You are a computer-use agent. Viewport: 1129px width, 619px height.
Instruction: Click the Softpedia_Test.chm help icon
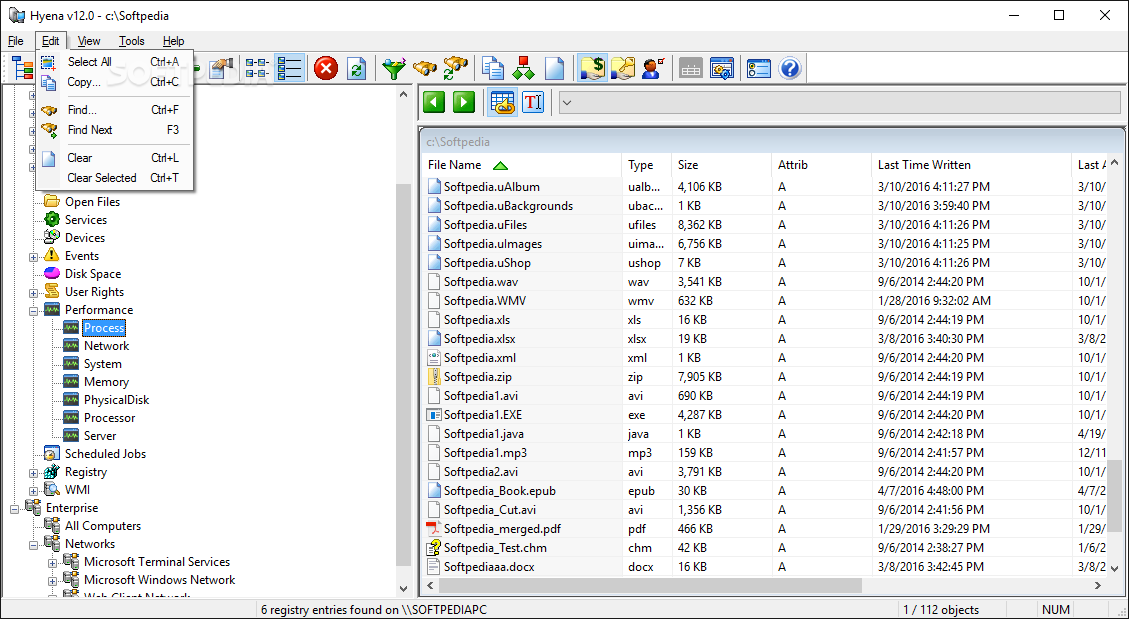point(433,547)
